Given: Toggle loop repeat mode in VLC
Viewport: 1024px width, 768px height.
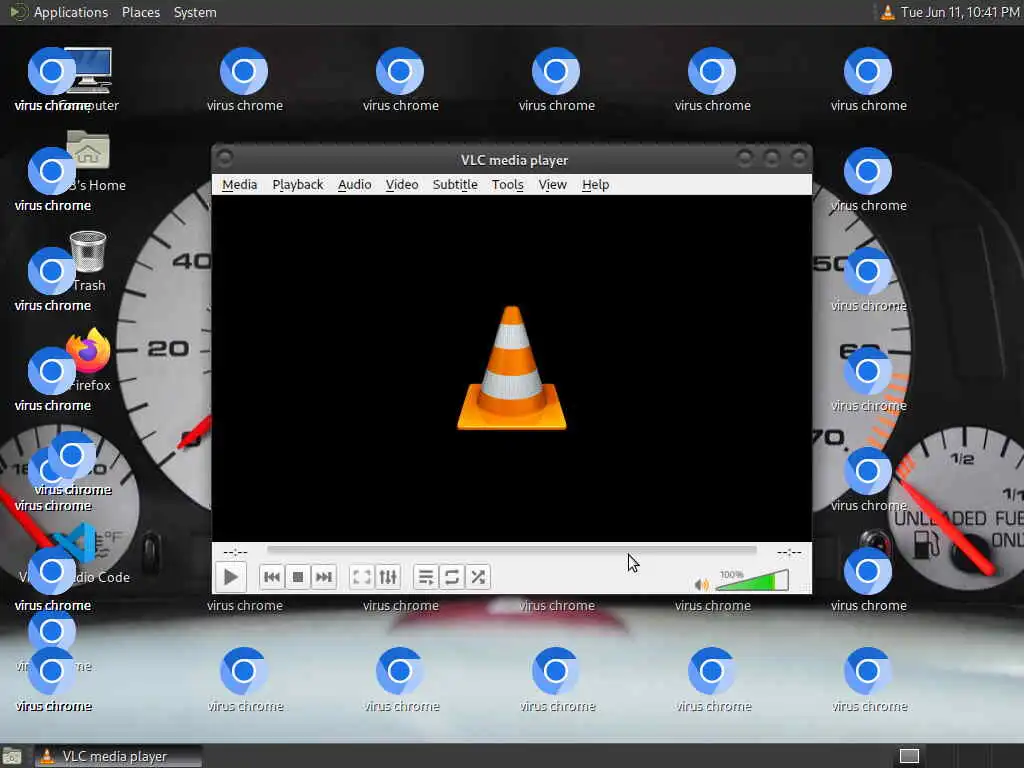Looking at the screenshot, I should pos(451,577).
